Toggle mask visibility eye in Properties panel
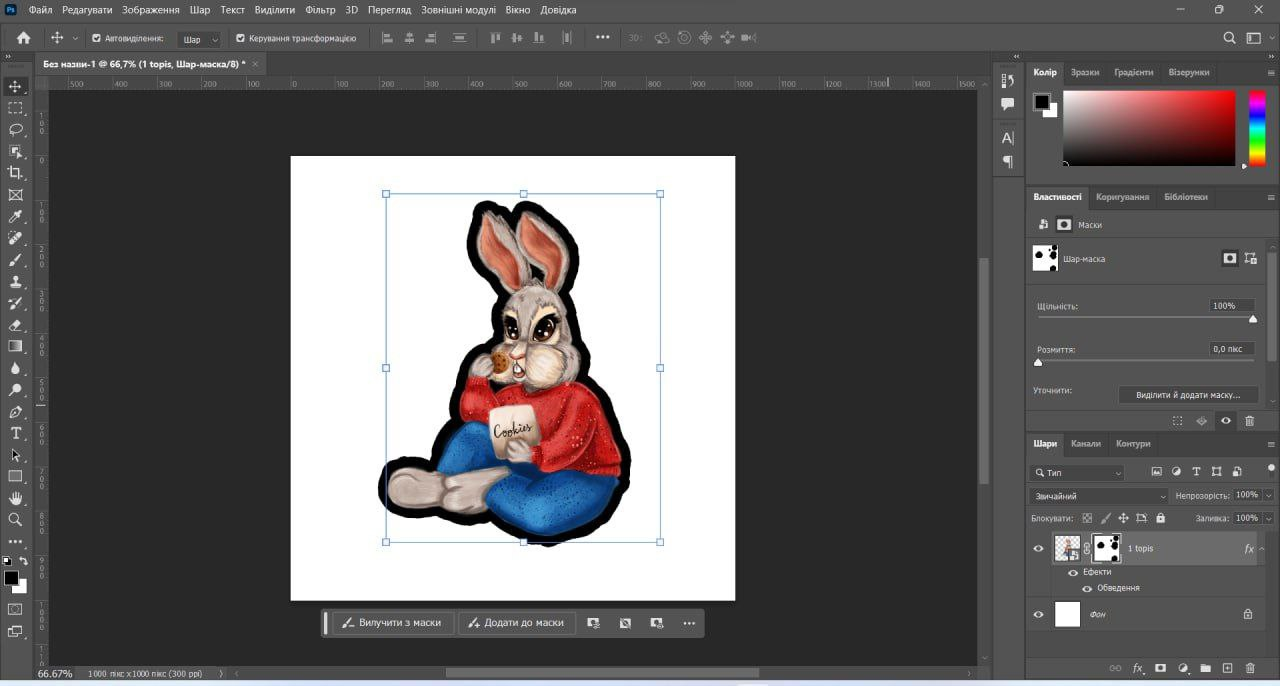Viewport: 1280px width, 686px height. click(x=1226, y=421)
